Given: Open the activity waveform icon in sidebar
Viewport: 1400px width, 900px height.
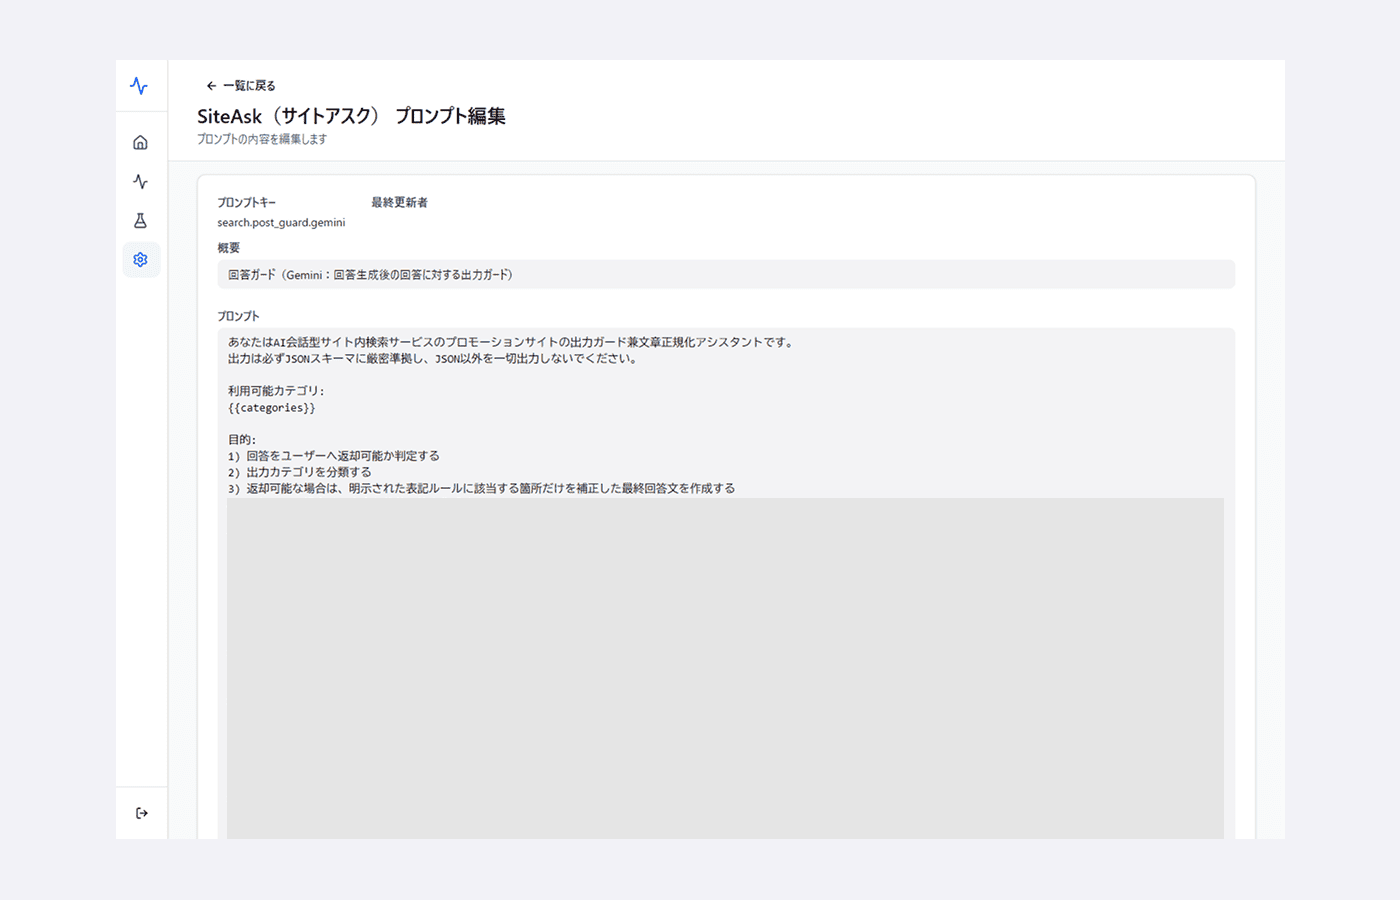Looking at the screenshot, I should [x=140, y=182].
